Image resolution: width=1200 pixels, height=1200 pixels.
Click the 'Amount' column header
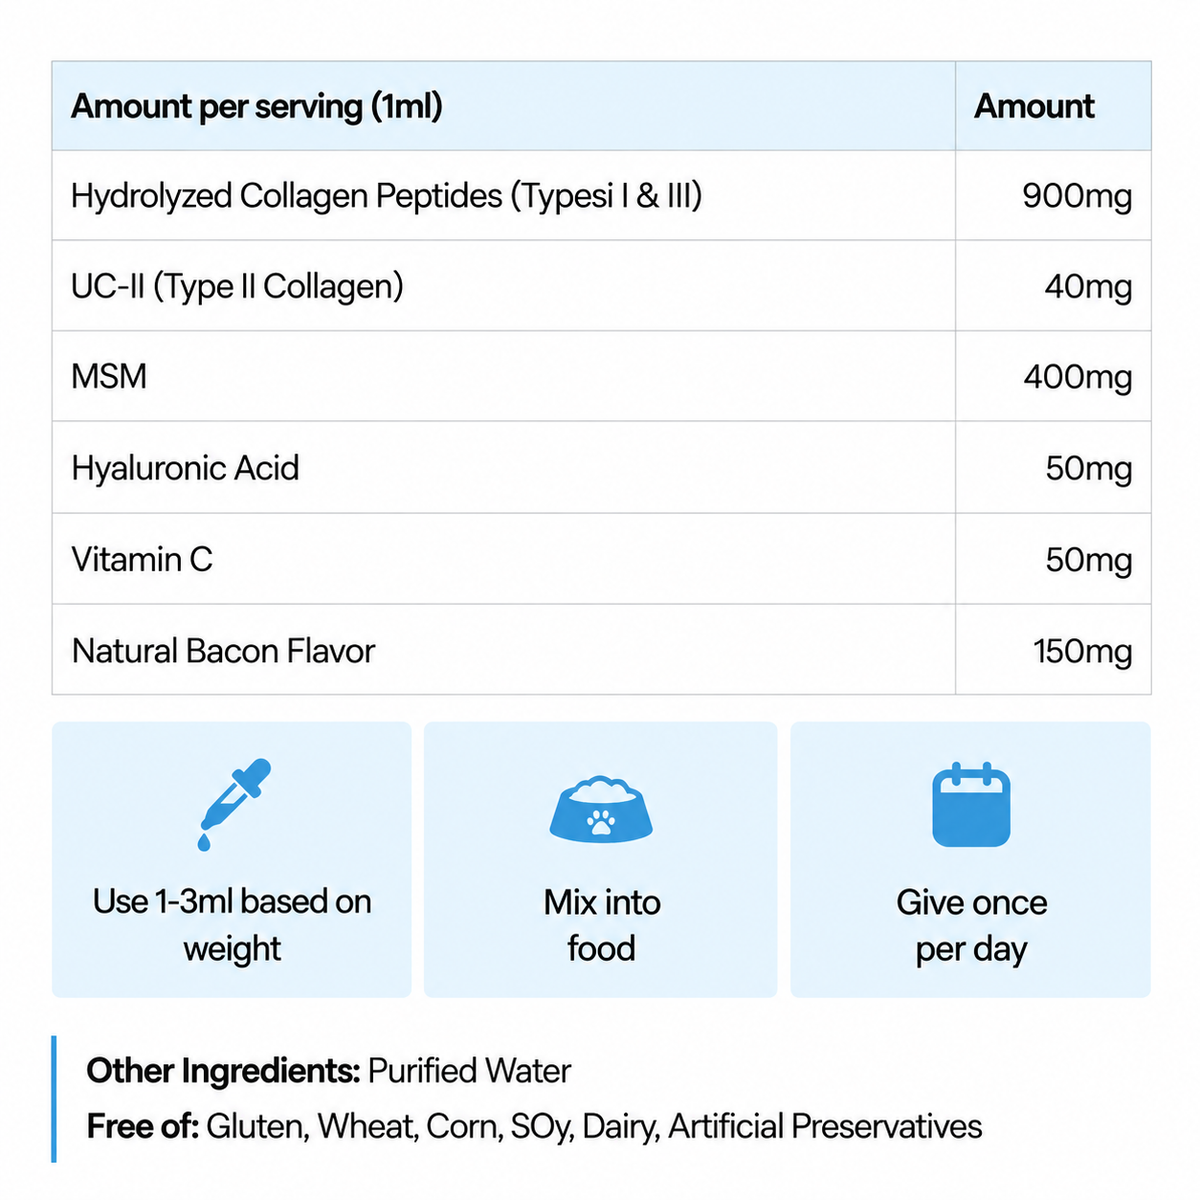1034,106
